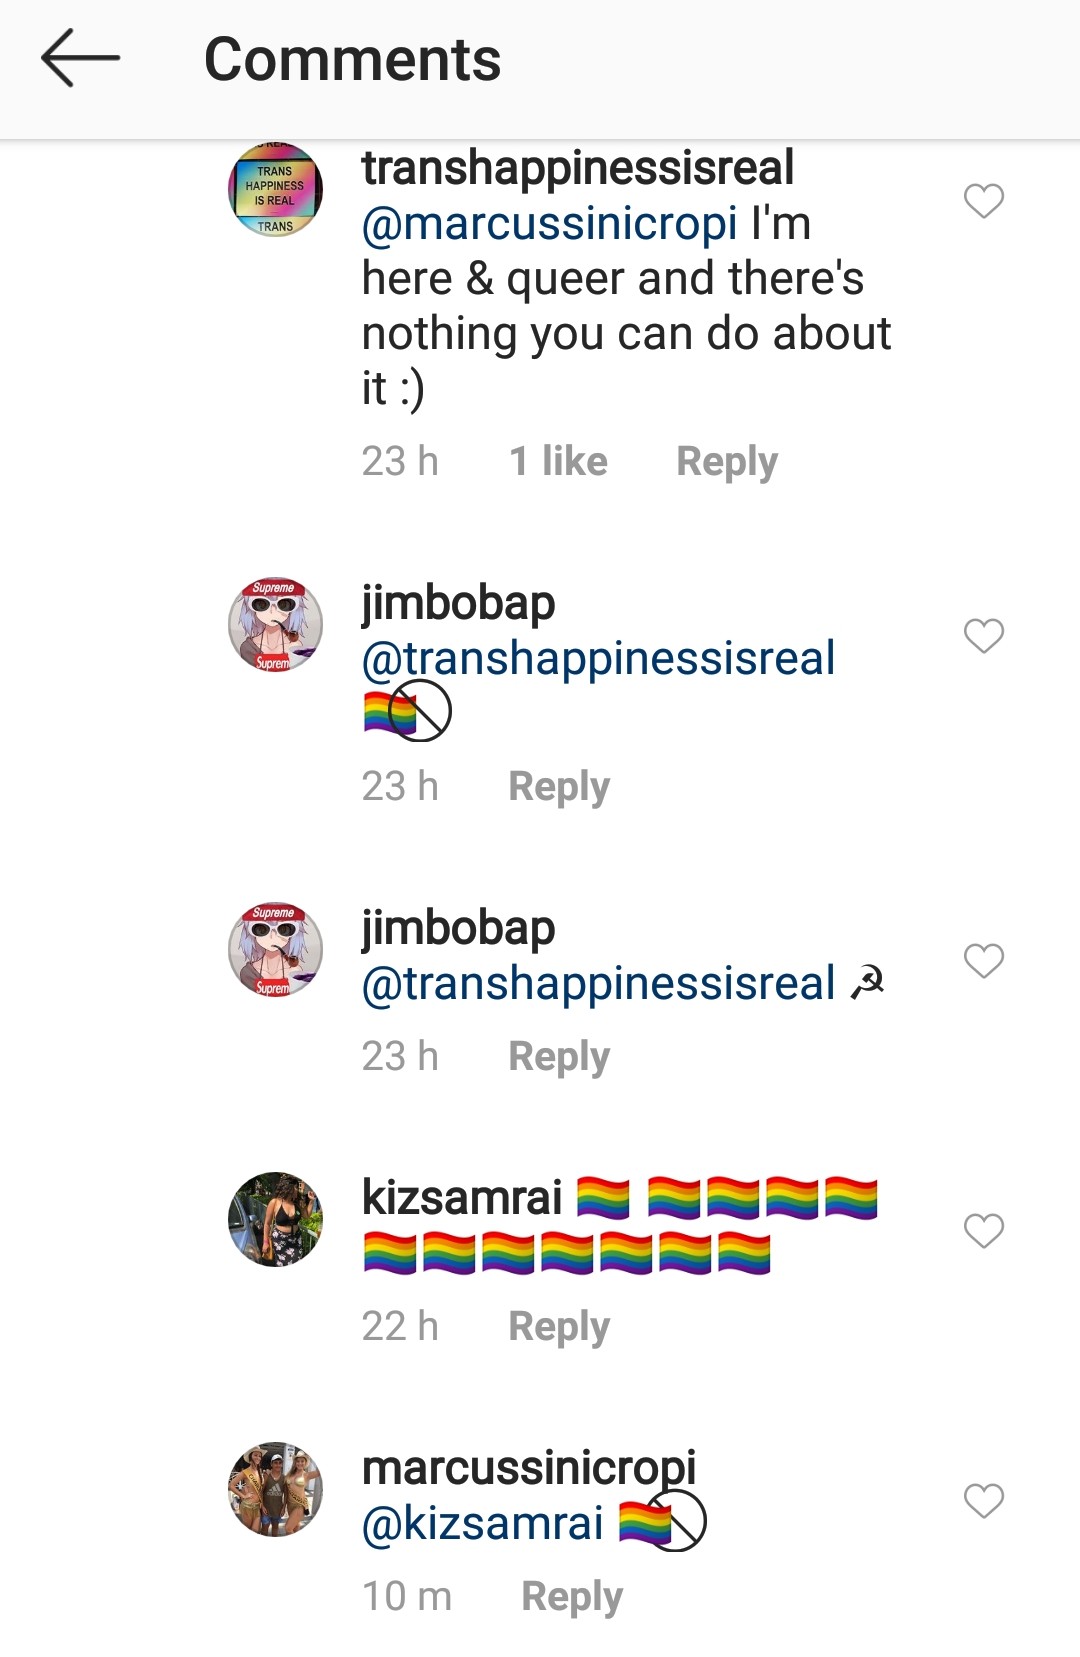Image resolution: width=1080 pixels, height=1657 pixels.
Task: Open kizsamrai's profile picture
Action: click(x=275, y=1220)
